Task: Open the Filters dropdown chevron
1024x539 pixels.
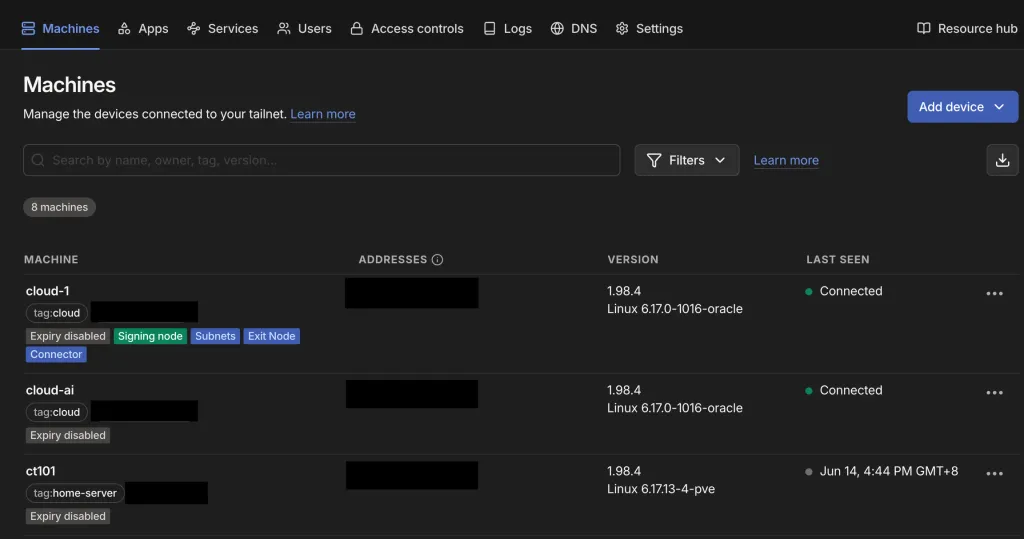Action: point(720,160)
